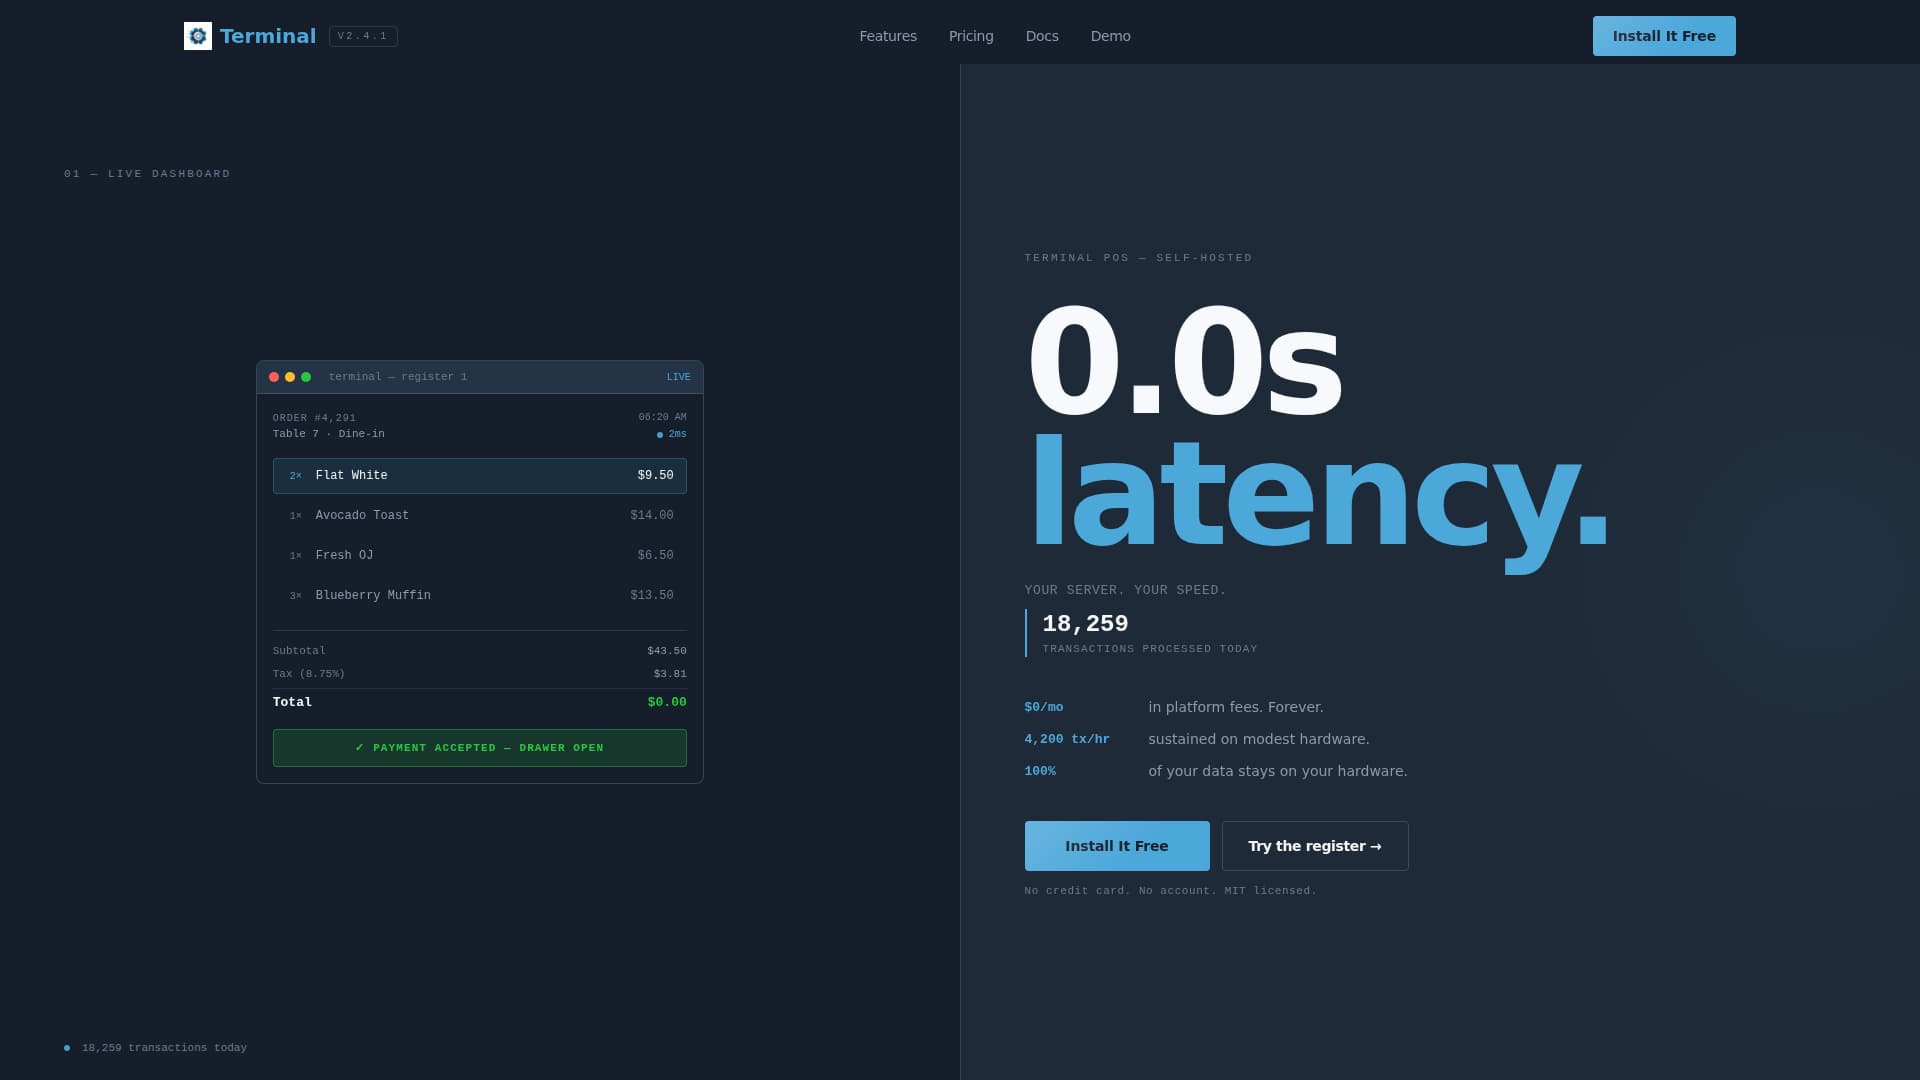
Task: Click the 4,200 tx/hr stat
Action: pos(1067,739)
